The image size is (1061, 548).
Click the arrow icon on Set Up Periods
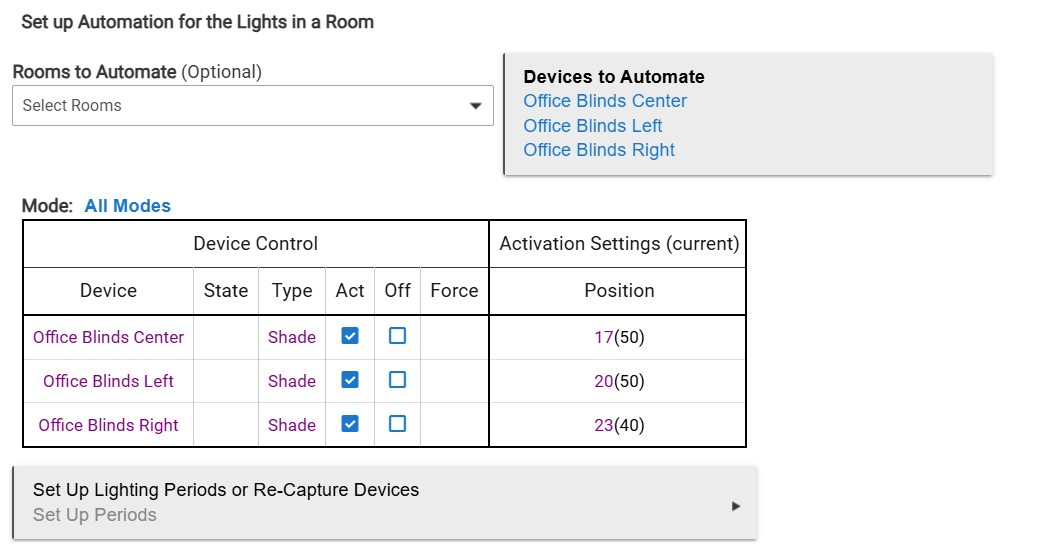click(736, 506)
